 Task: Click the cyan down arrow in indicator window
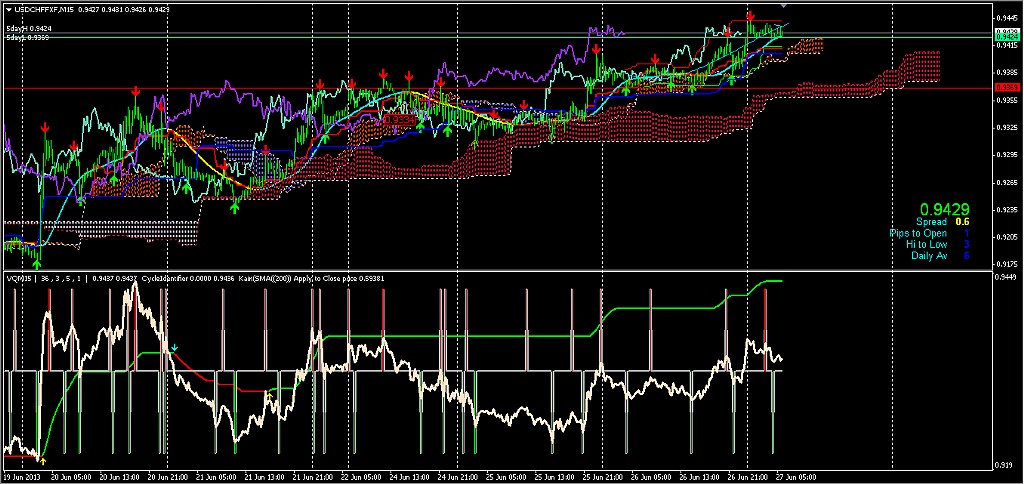175,348
